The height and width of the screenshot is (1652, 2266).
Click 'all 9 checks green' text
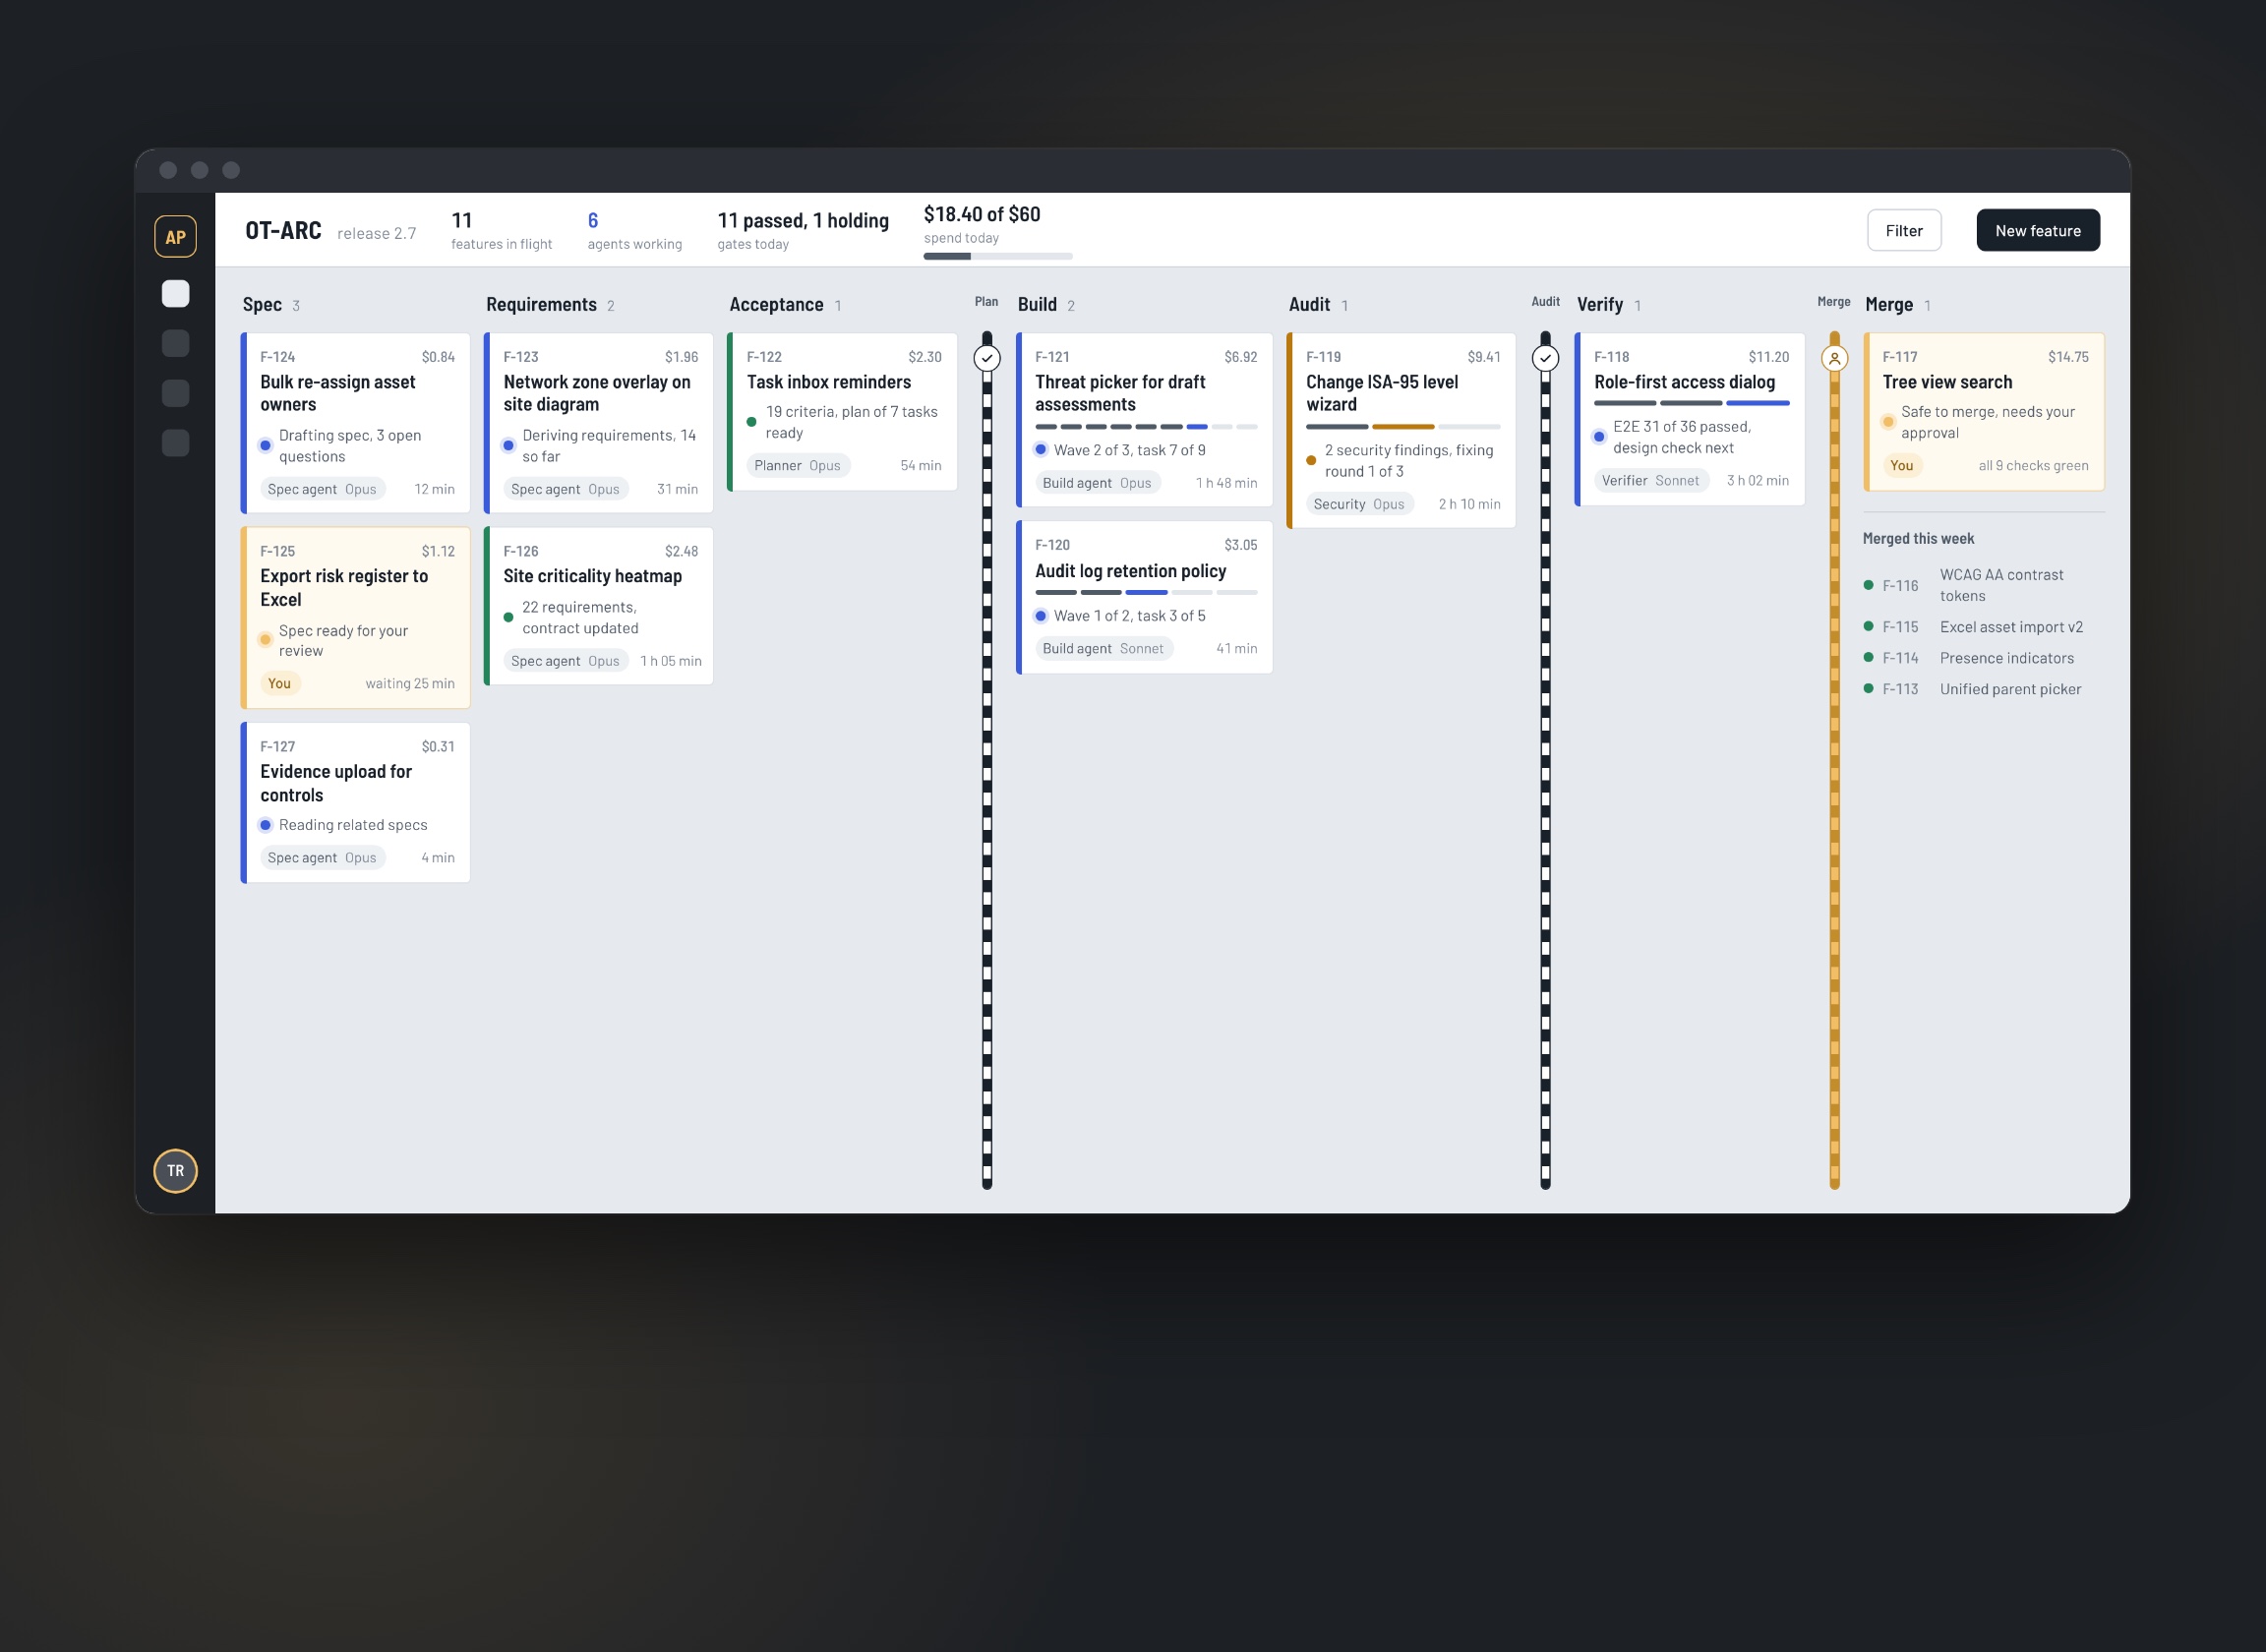point(2033,466)
